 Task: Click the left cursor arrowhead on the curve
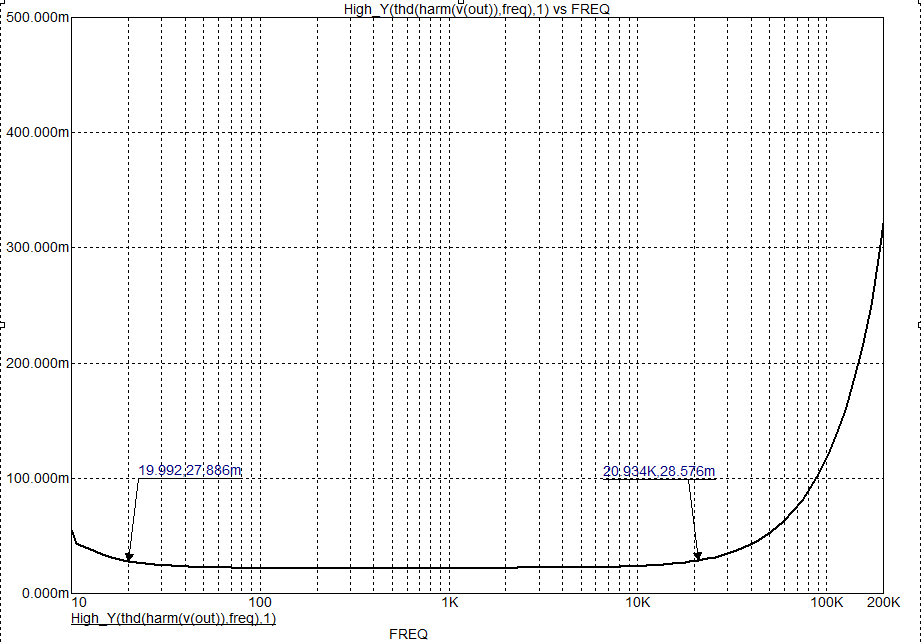(129, 557)
